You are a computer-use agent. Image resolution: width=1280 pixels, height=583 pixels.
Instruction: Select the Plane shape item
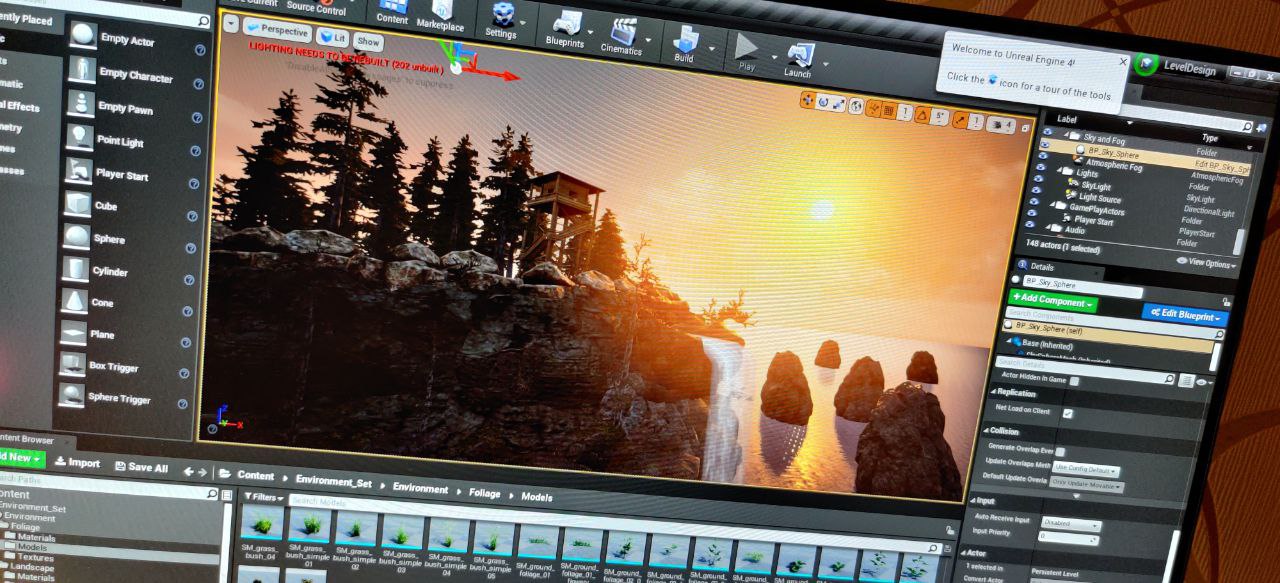tap(126, 334)
